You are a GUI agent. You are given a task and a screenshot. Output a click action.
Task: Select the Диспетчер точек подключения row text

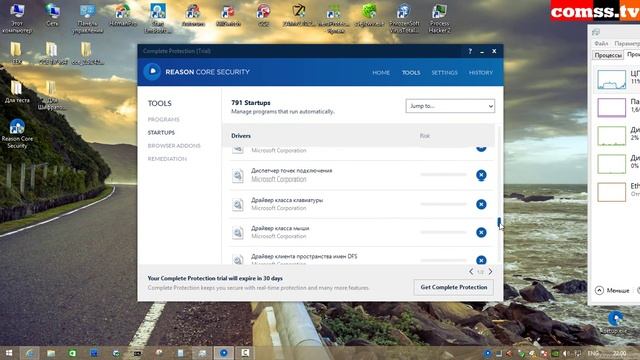pyautogui.click(x=291, y=171)
